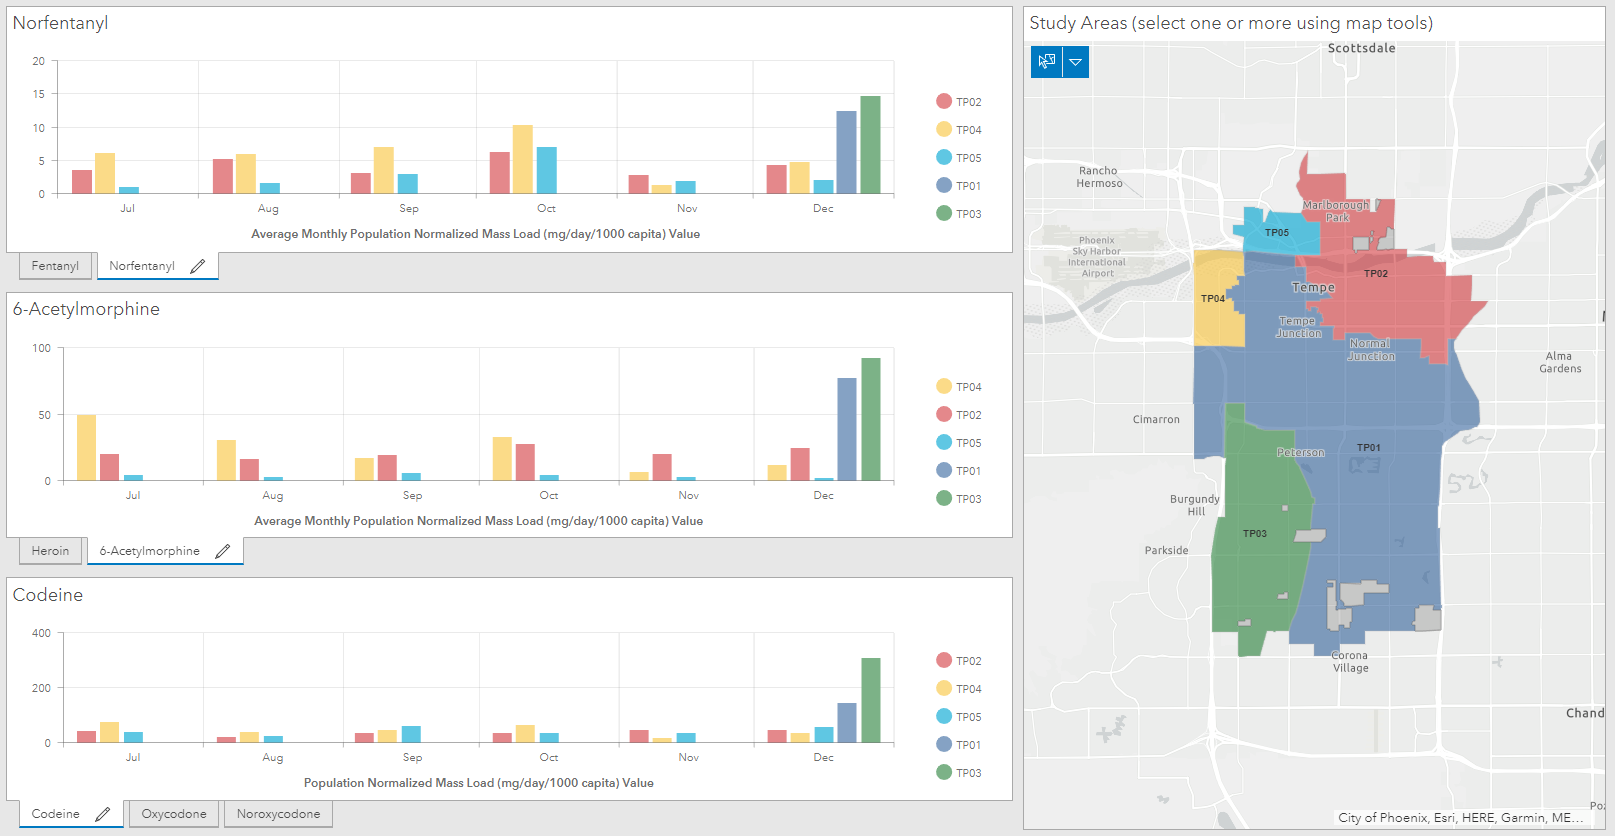Image resolution: width=1615 pixels, height=836 pixels.
Task: Open the selection tool dropdown arrow
Action: pyautogui.click(x=1075, y=62)
